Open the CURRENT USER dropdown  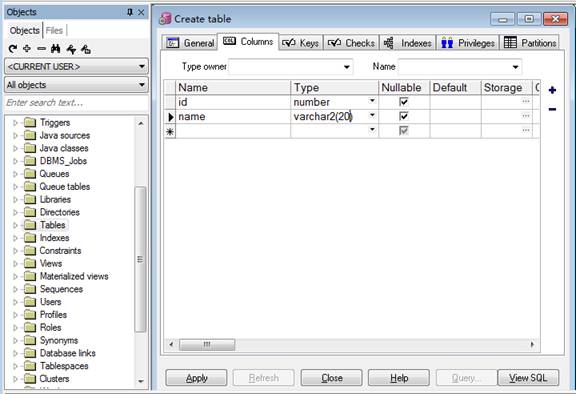point(142,66)
